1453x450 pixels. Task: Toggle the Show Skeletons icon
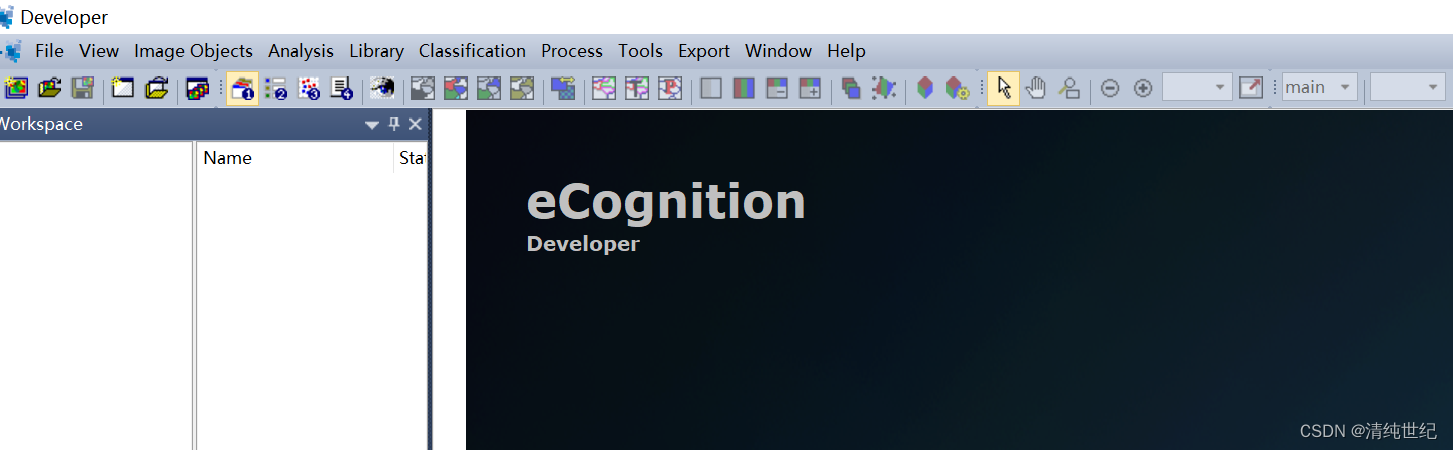669,88
